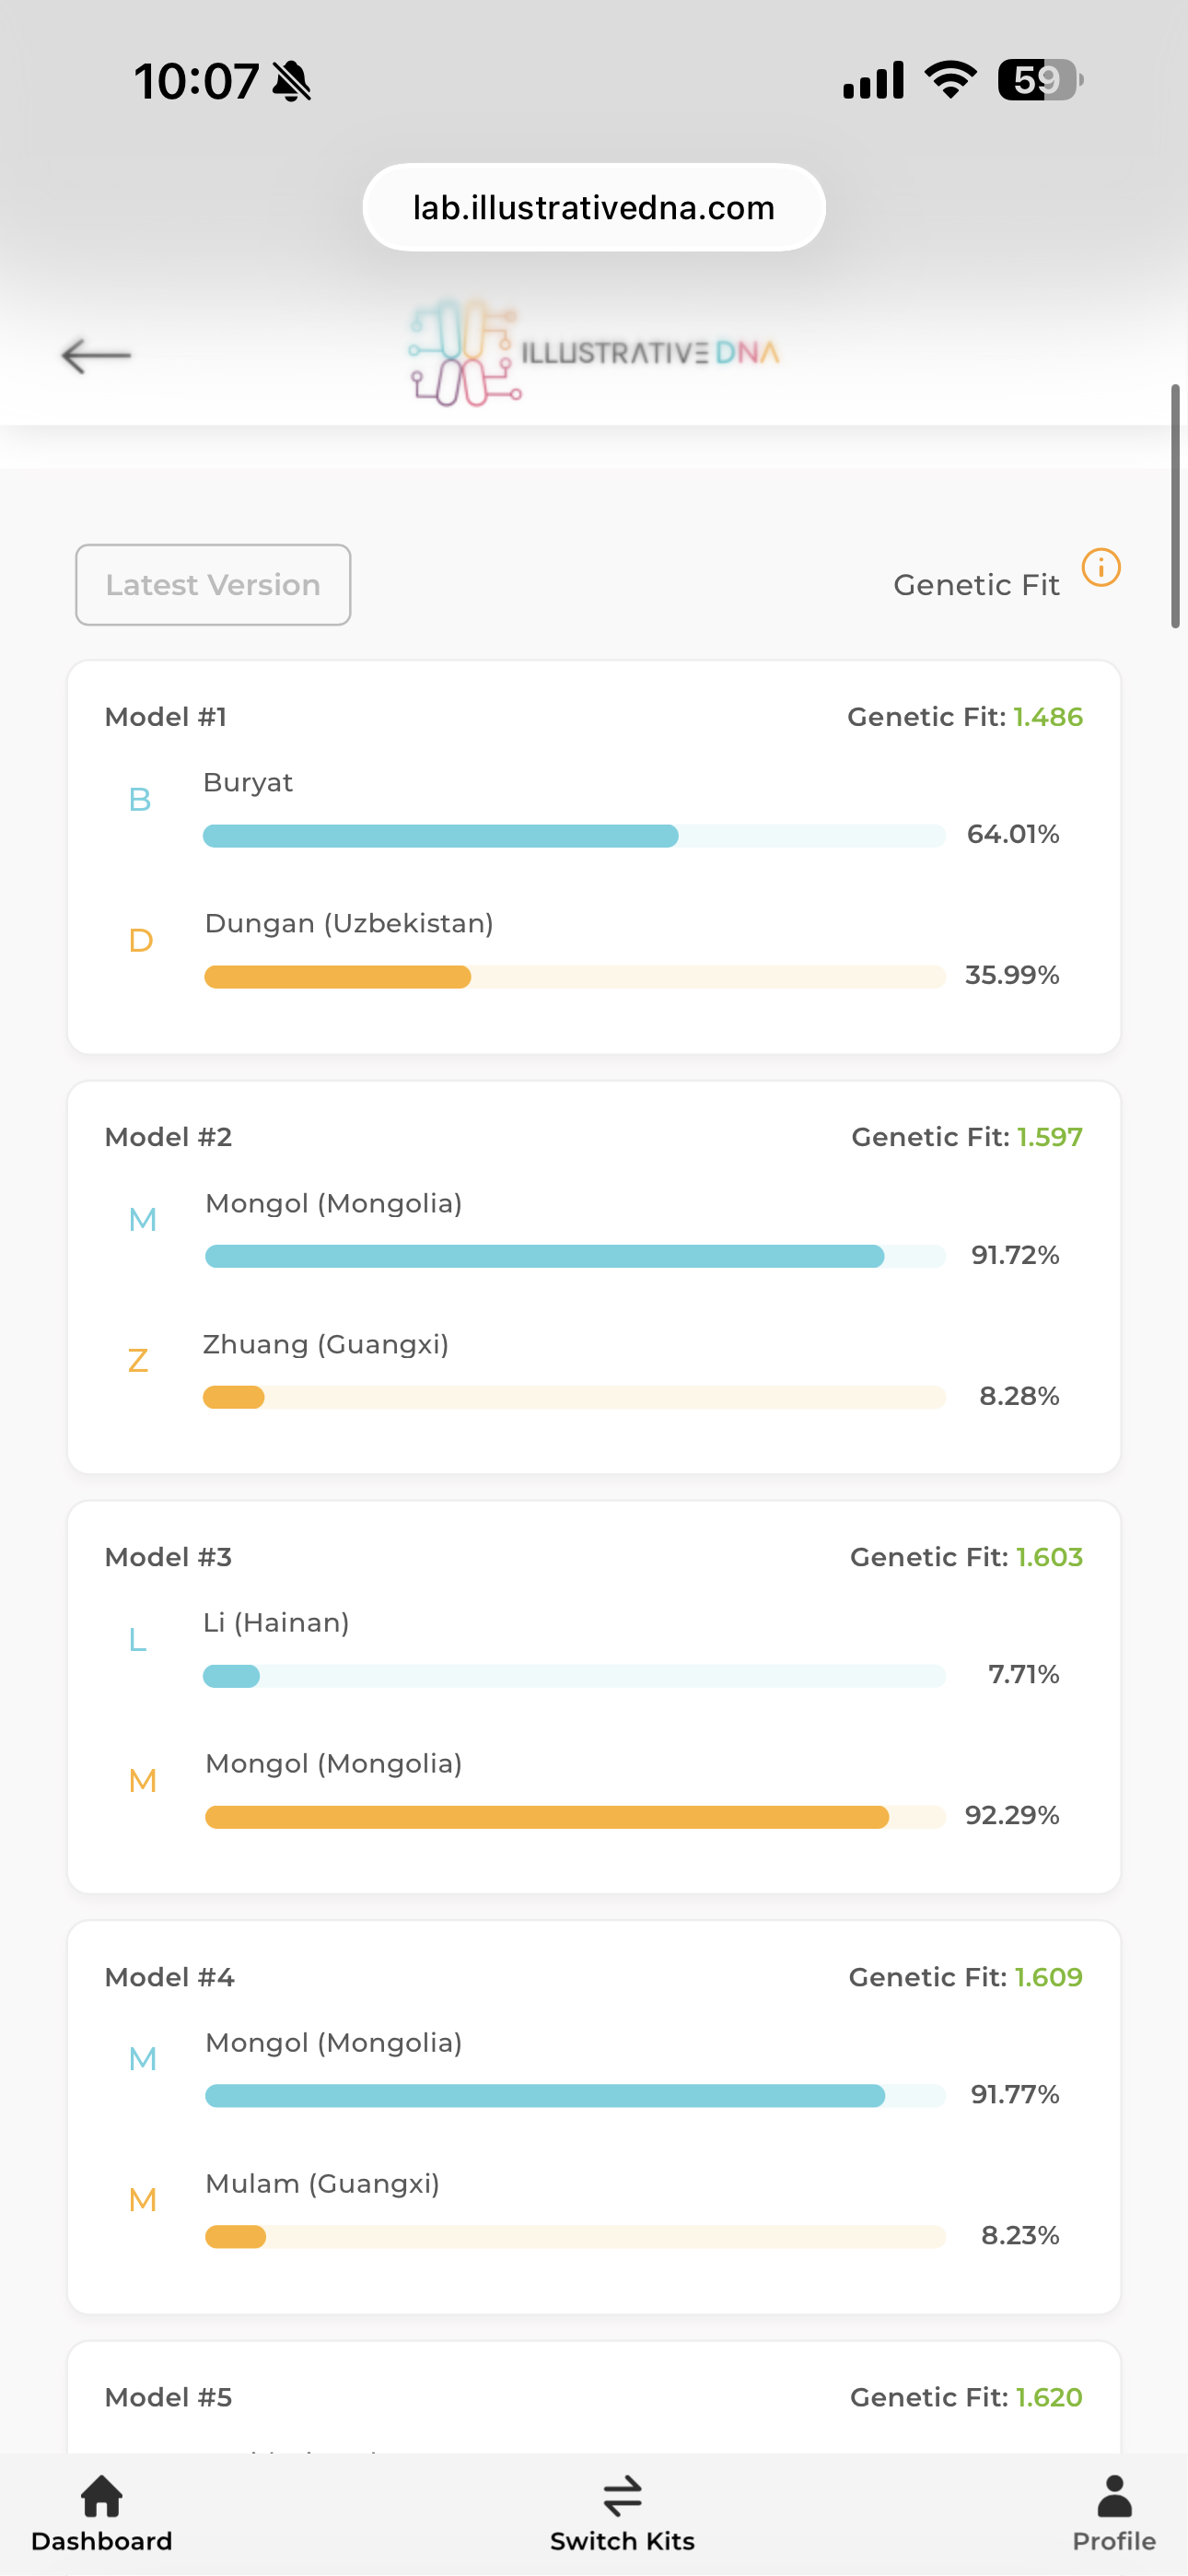Open the Latest Version dropdown
Image resolution: width=1188 pixels, height=2576 pixels.
213,585
